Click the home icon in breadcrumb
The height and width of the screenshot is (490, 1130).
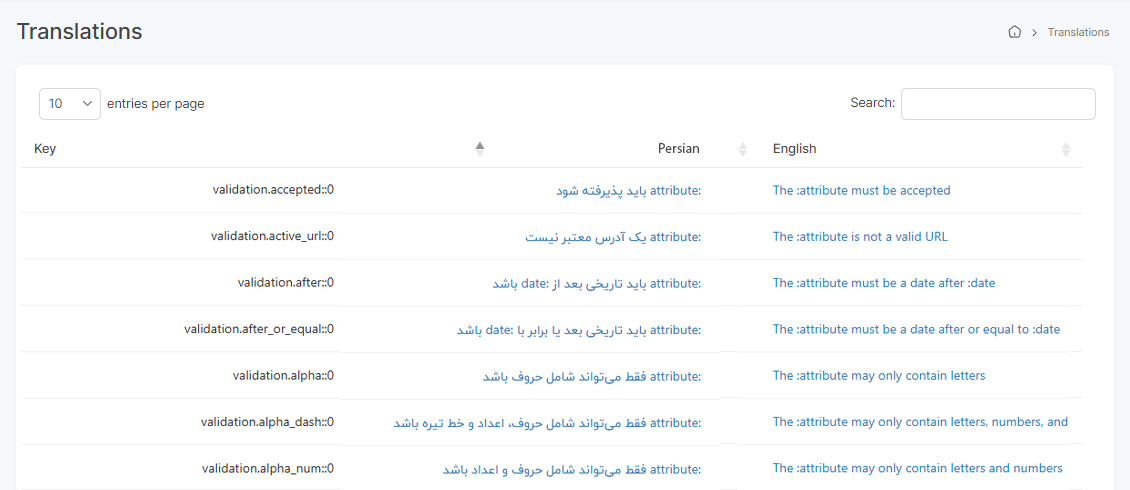click(x=1014, y=32)
